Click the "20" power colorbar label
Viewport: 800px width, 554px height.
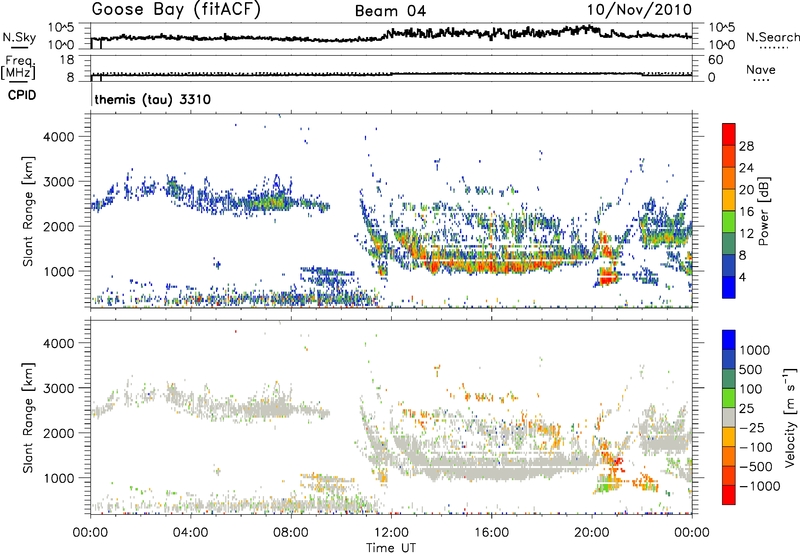pyautogui.click(x=746, y=190)
